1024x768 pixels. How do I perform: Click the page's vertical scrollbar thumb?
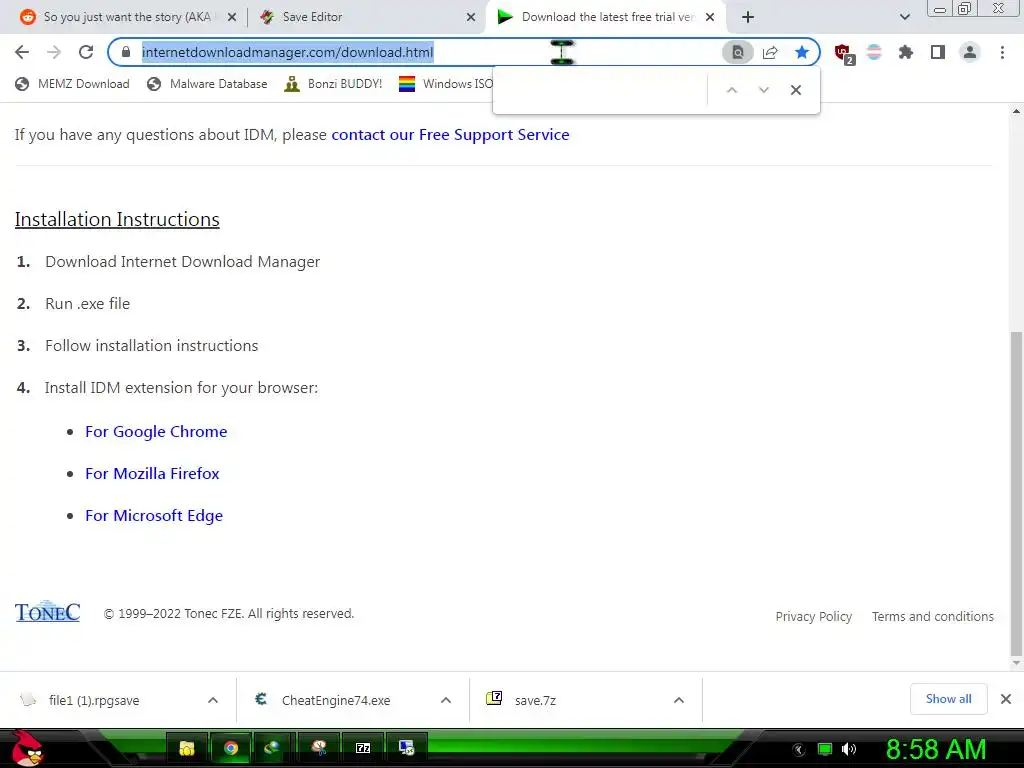click(x=1016, y=493)
